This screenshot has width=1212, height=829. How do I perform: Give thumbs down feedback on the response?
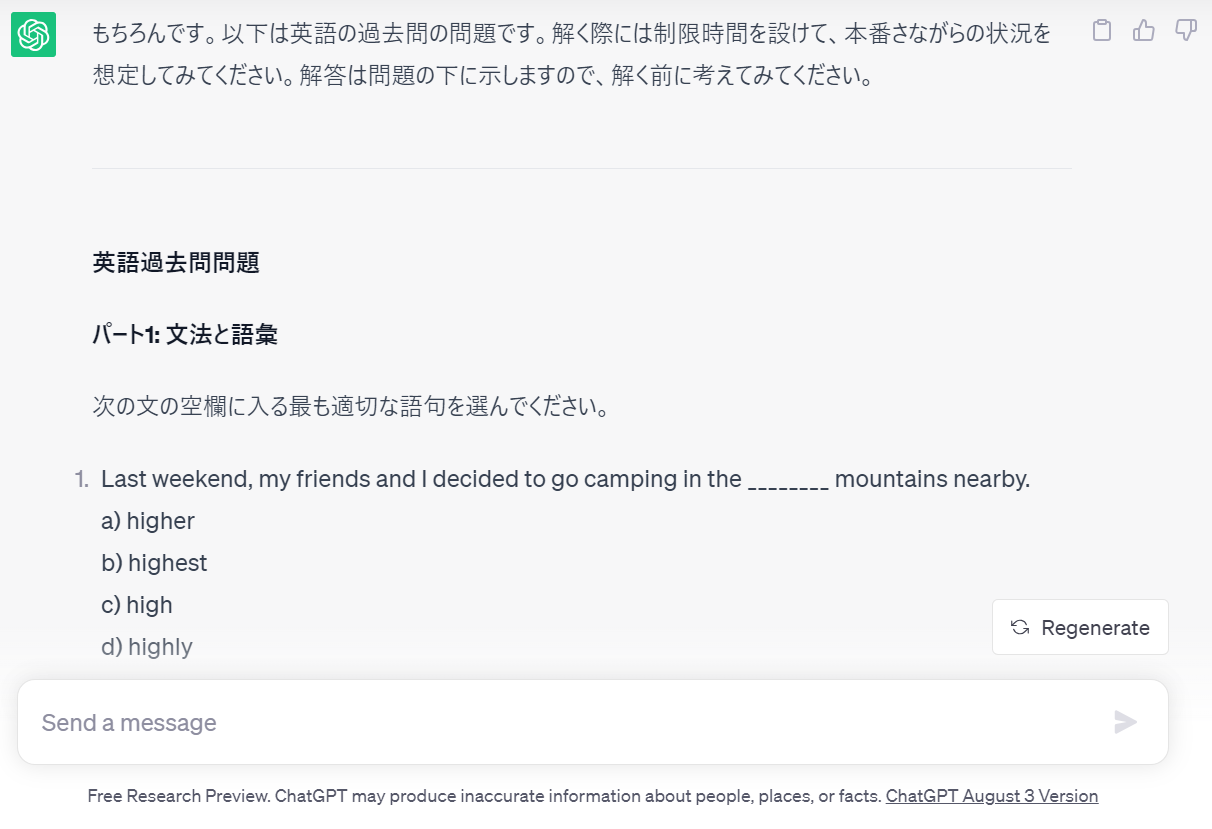coord(1184,31)
